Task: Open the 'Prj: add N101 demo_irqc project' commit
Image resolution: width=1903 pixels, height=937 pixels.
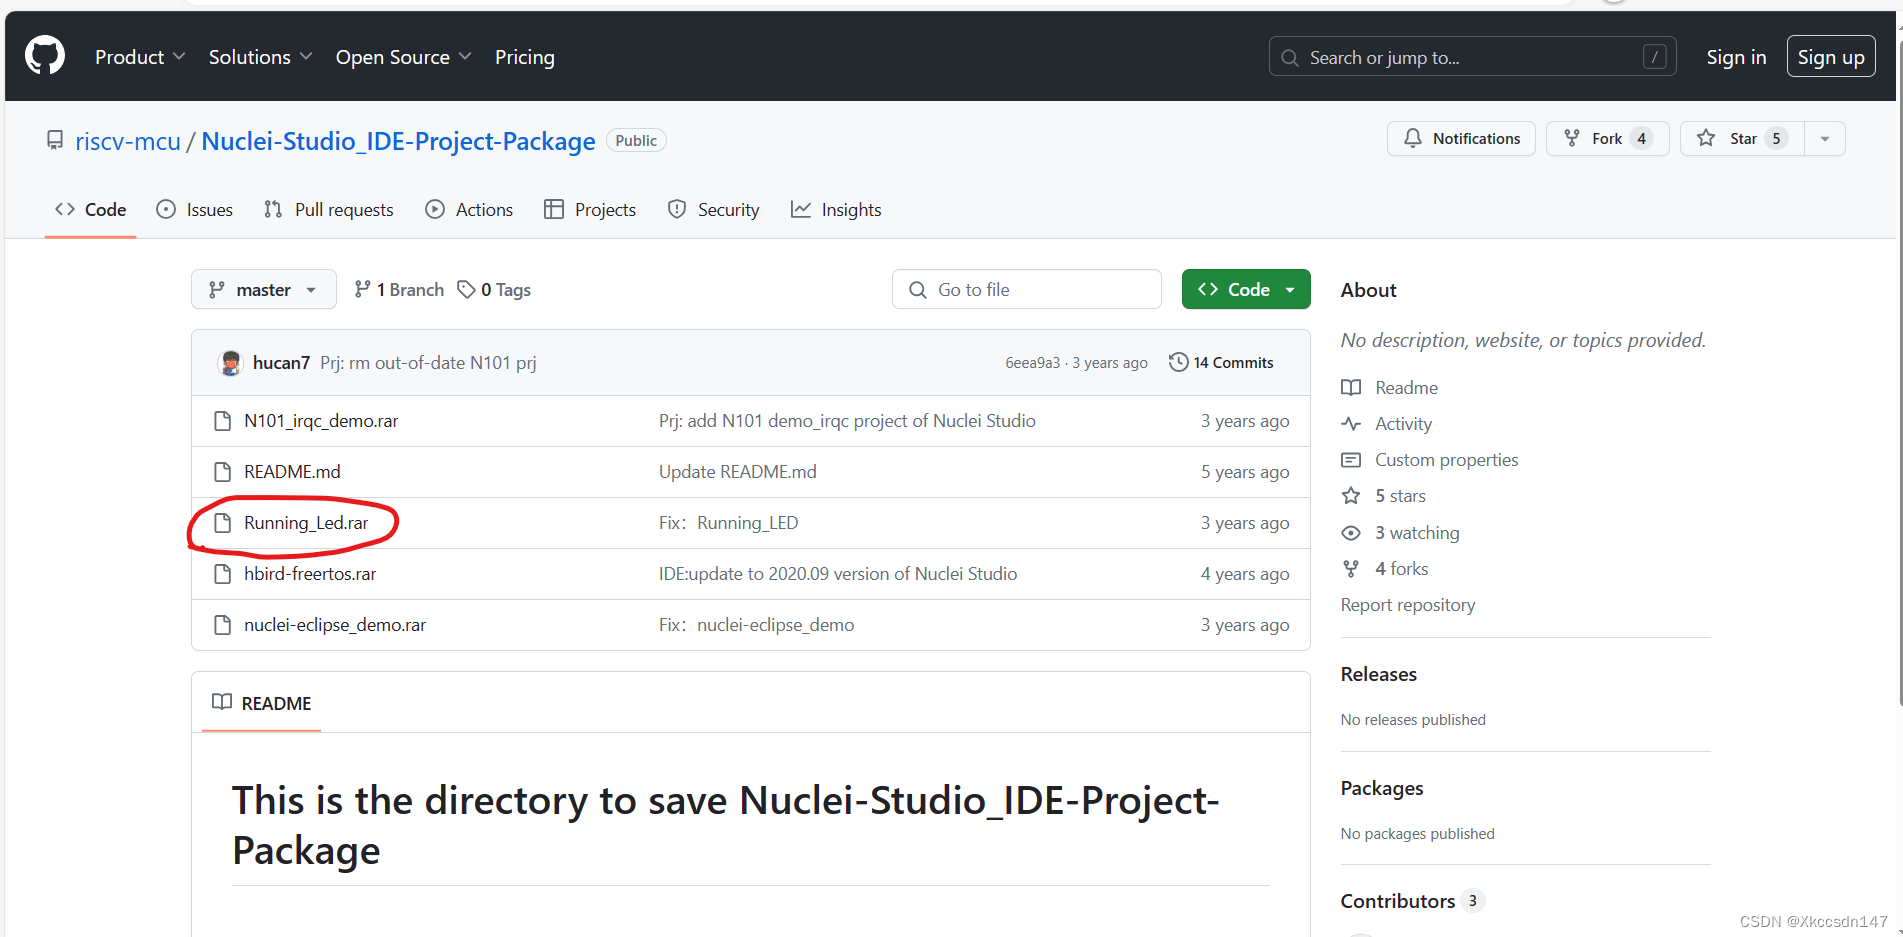Action: point(847,421)
